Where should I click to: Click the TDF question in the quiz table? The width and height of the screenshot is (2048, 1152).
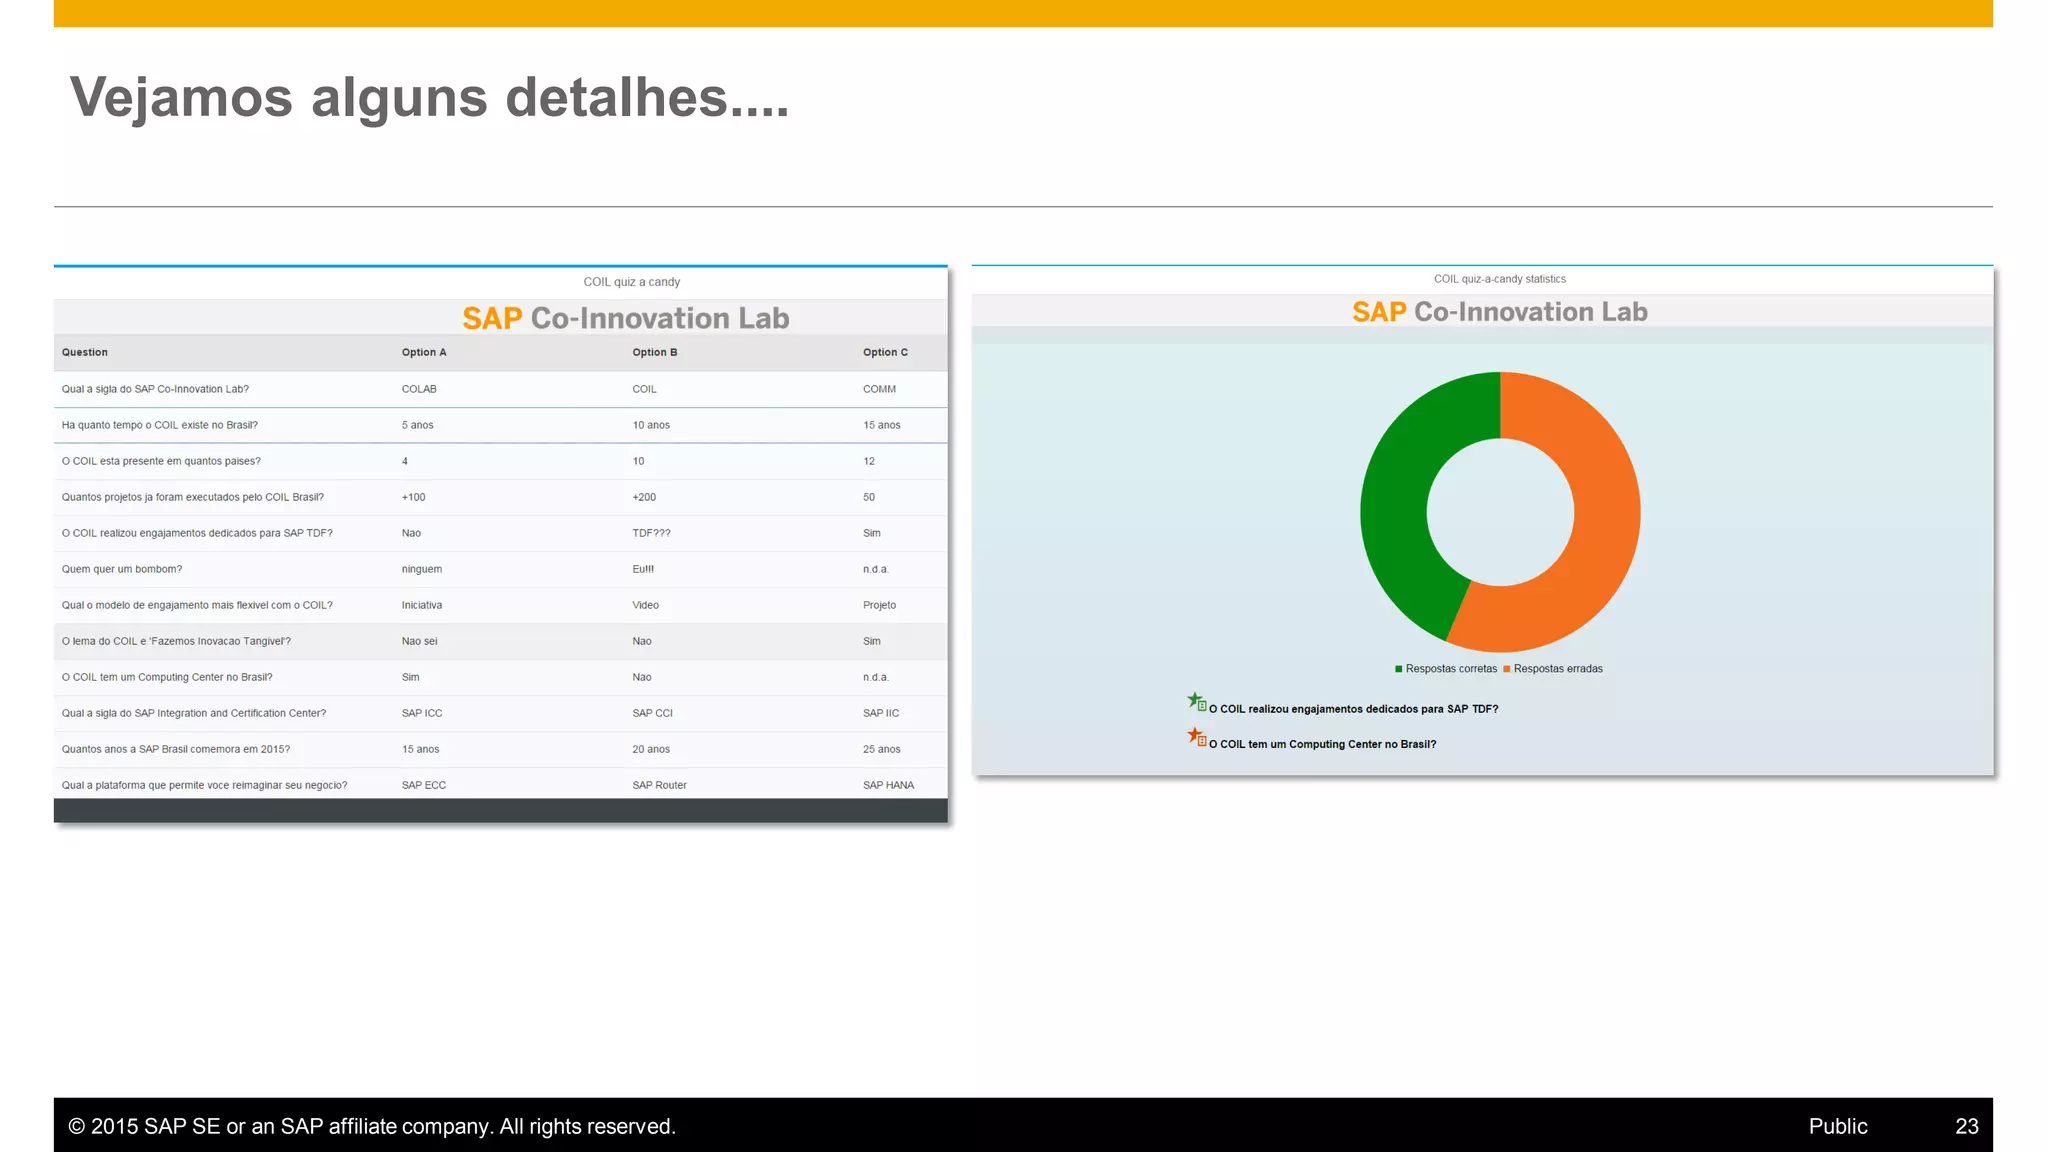(x=197, y=533)
